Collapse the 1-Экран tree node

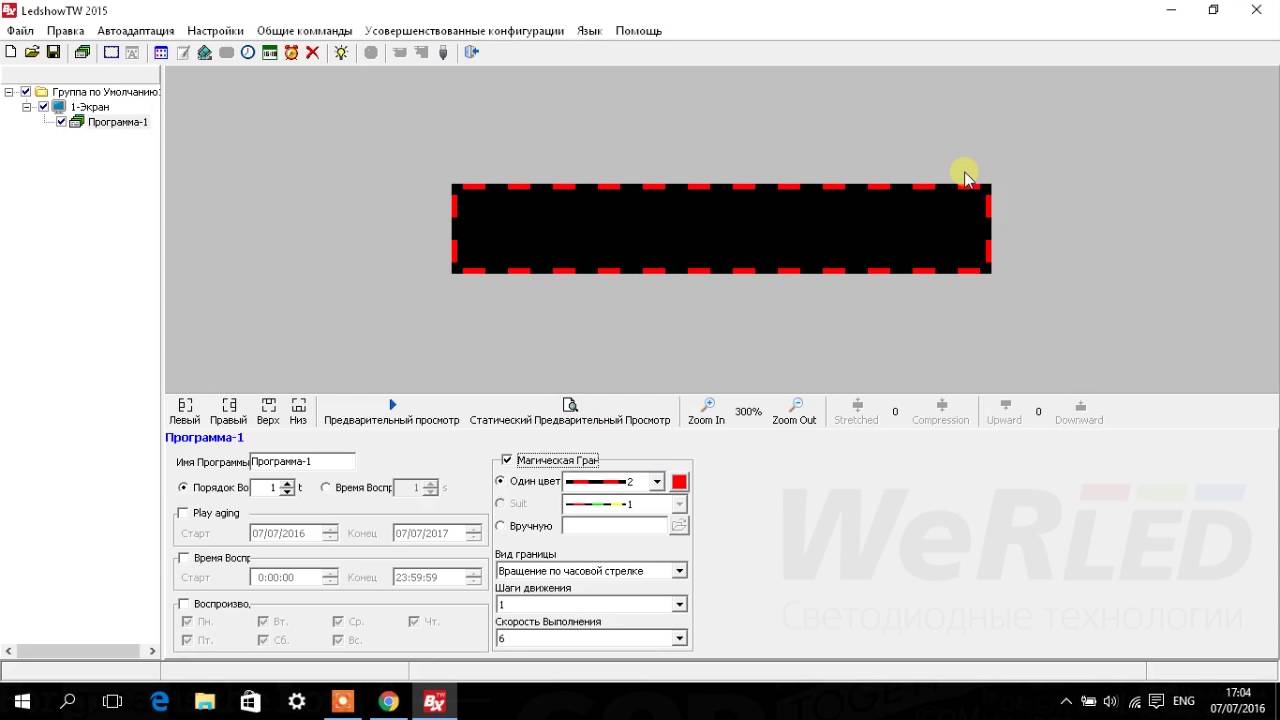(x=27, y=107)
